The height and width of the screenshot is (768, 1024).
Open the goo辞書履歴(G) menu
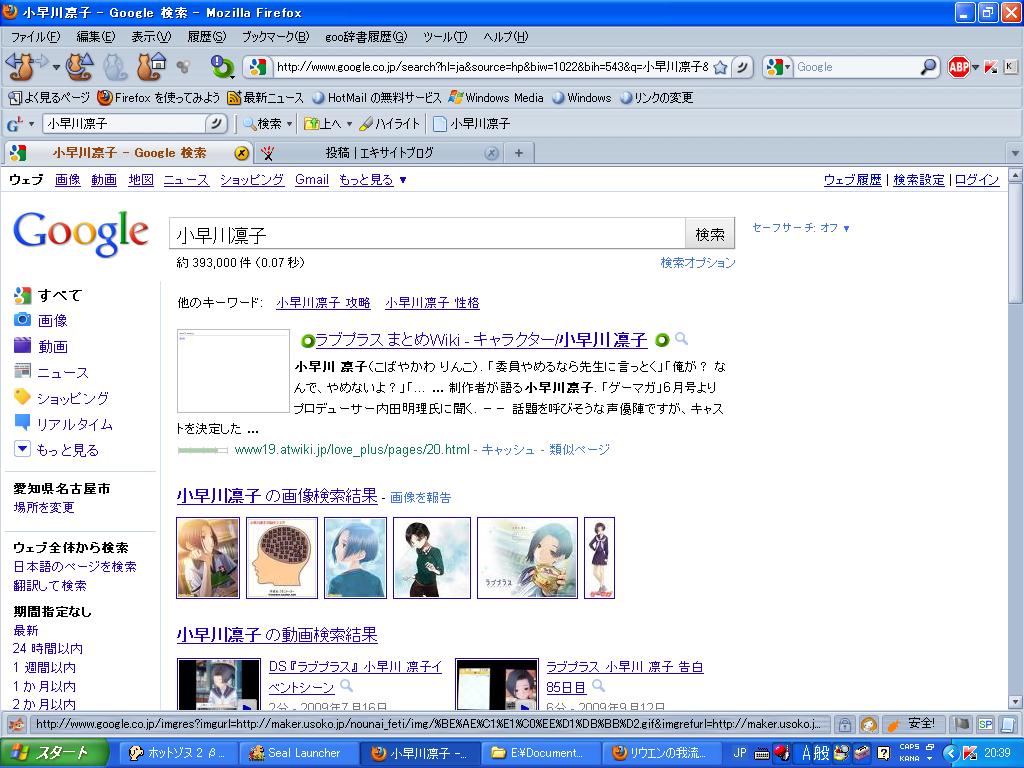(366, 37)
